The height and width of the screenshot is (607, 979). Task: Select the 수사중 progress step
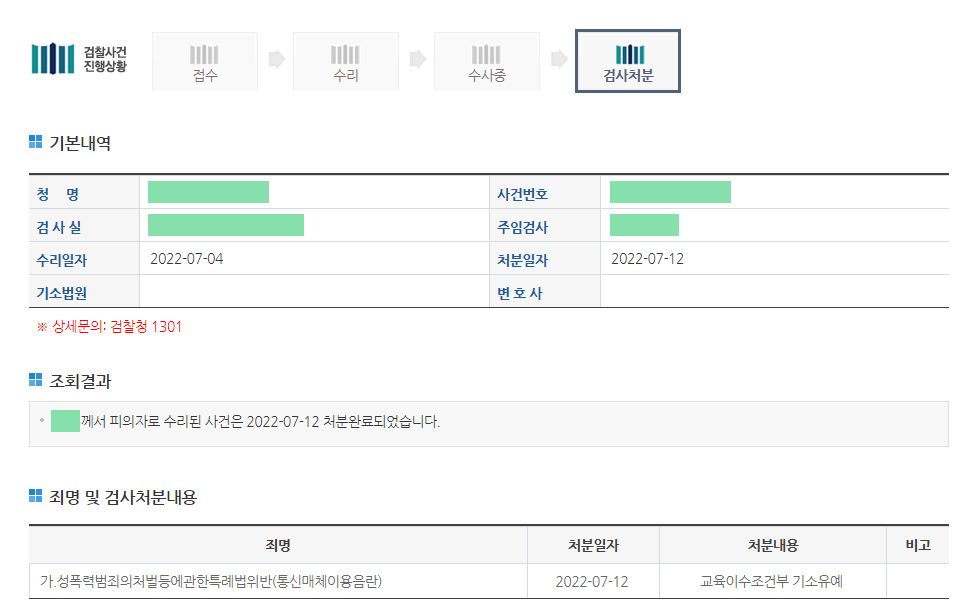[x=487, y=62]
